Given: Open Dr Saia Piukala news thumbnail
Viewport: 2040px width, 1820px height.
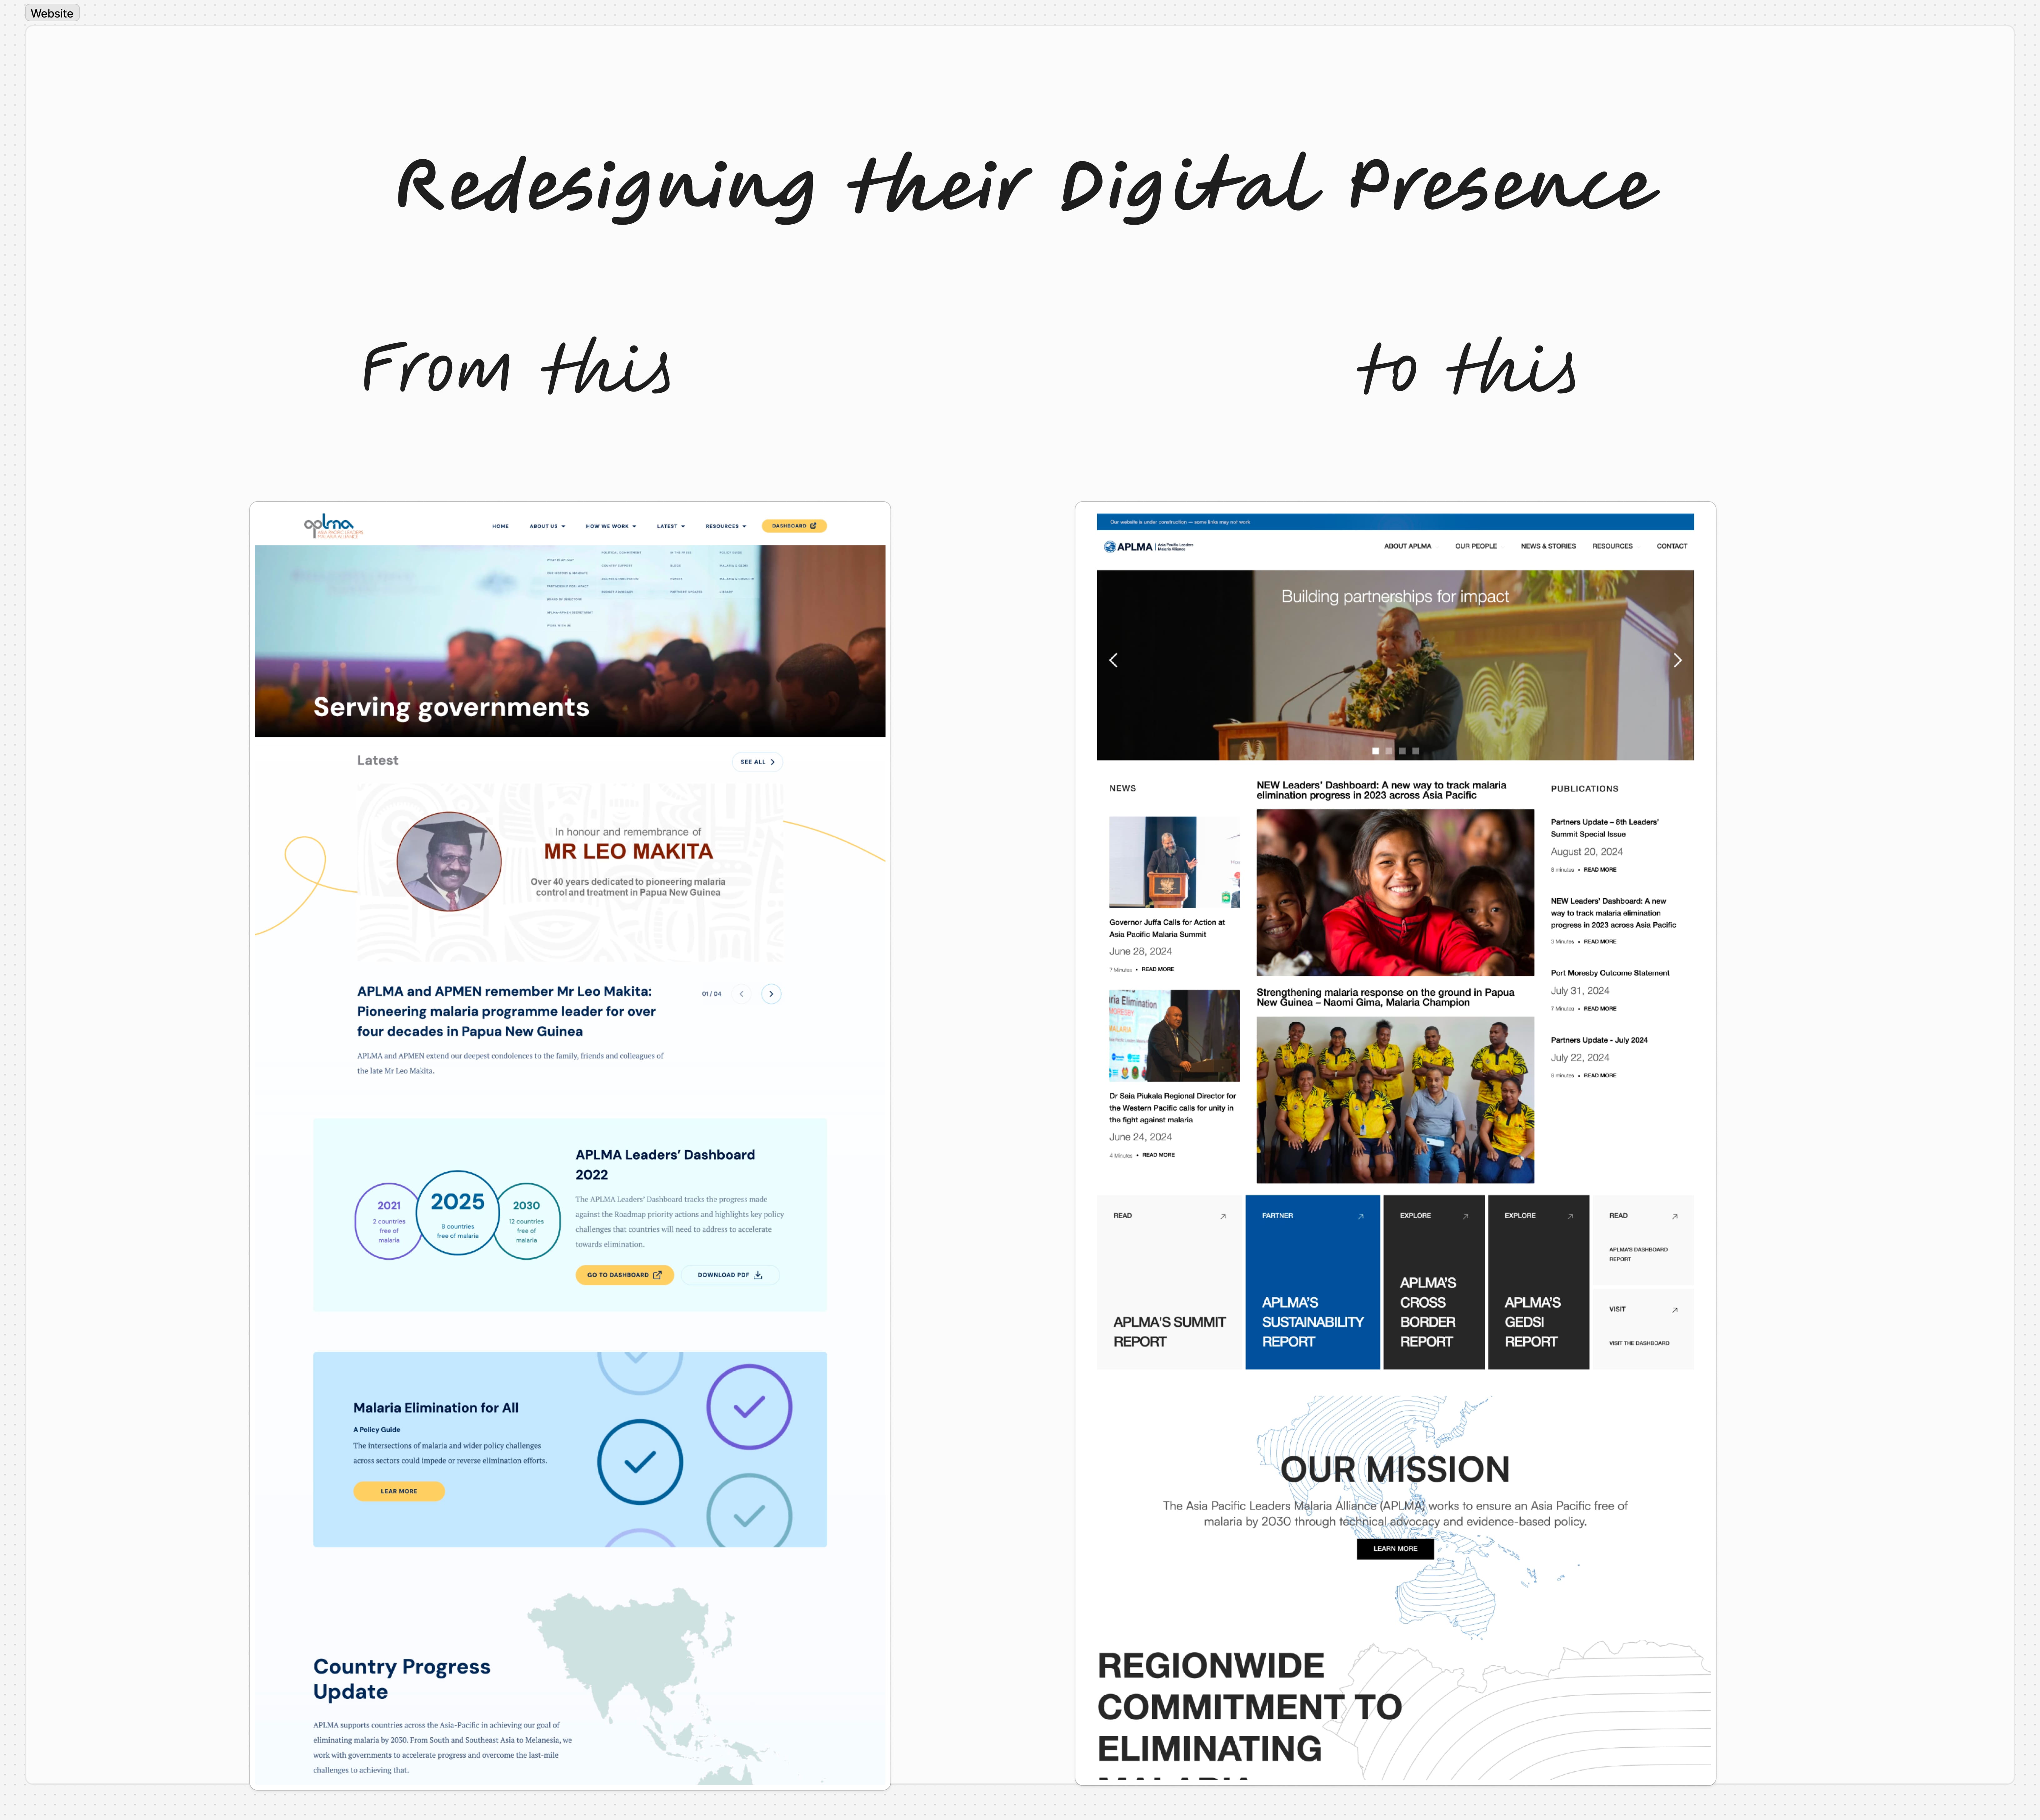Looking at the screenshot, I should (1174, 1036).
